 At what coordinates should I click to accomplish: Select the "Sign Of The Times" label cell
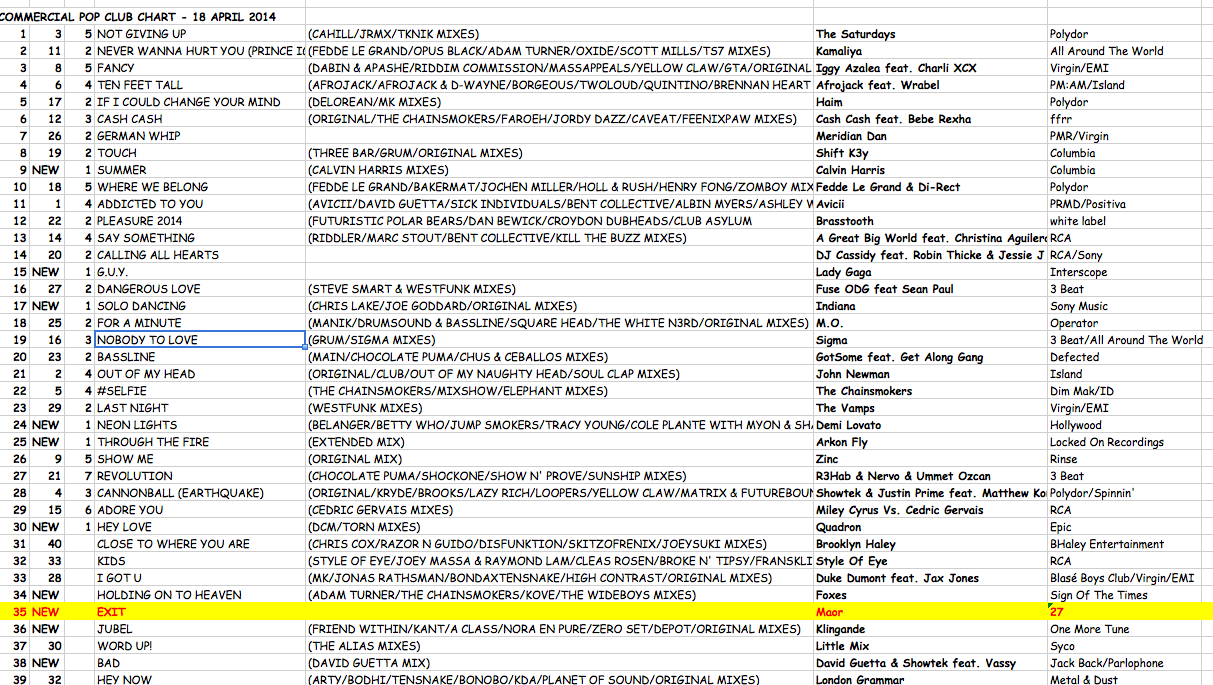pos(1099,595)
